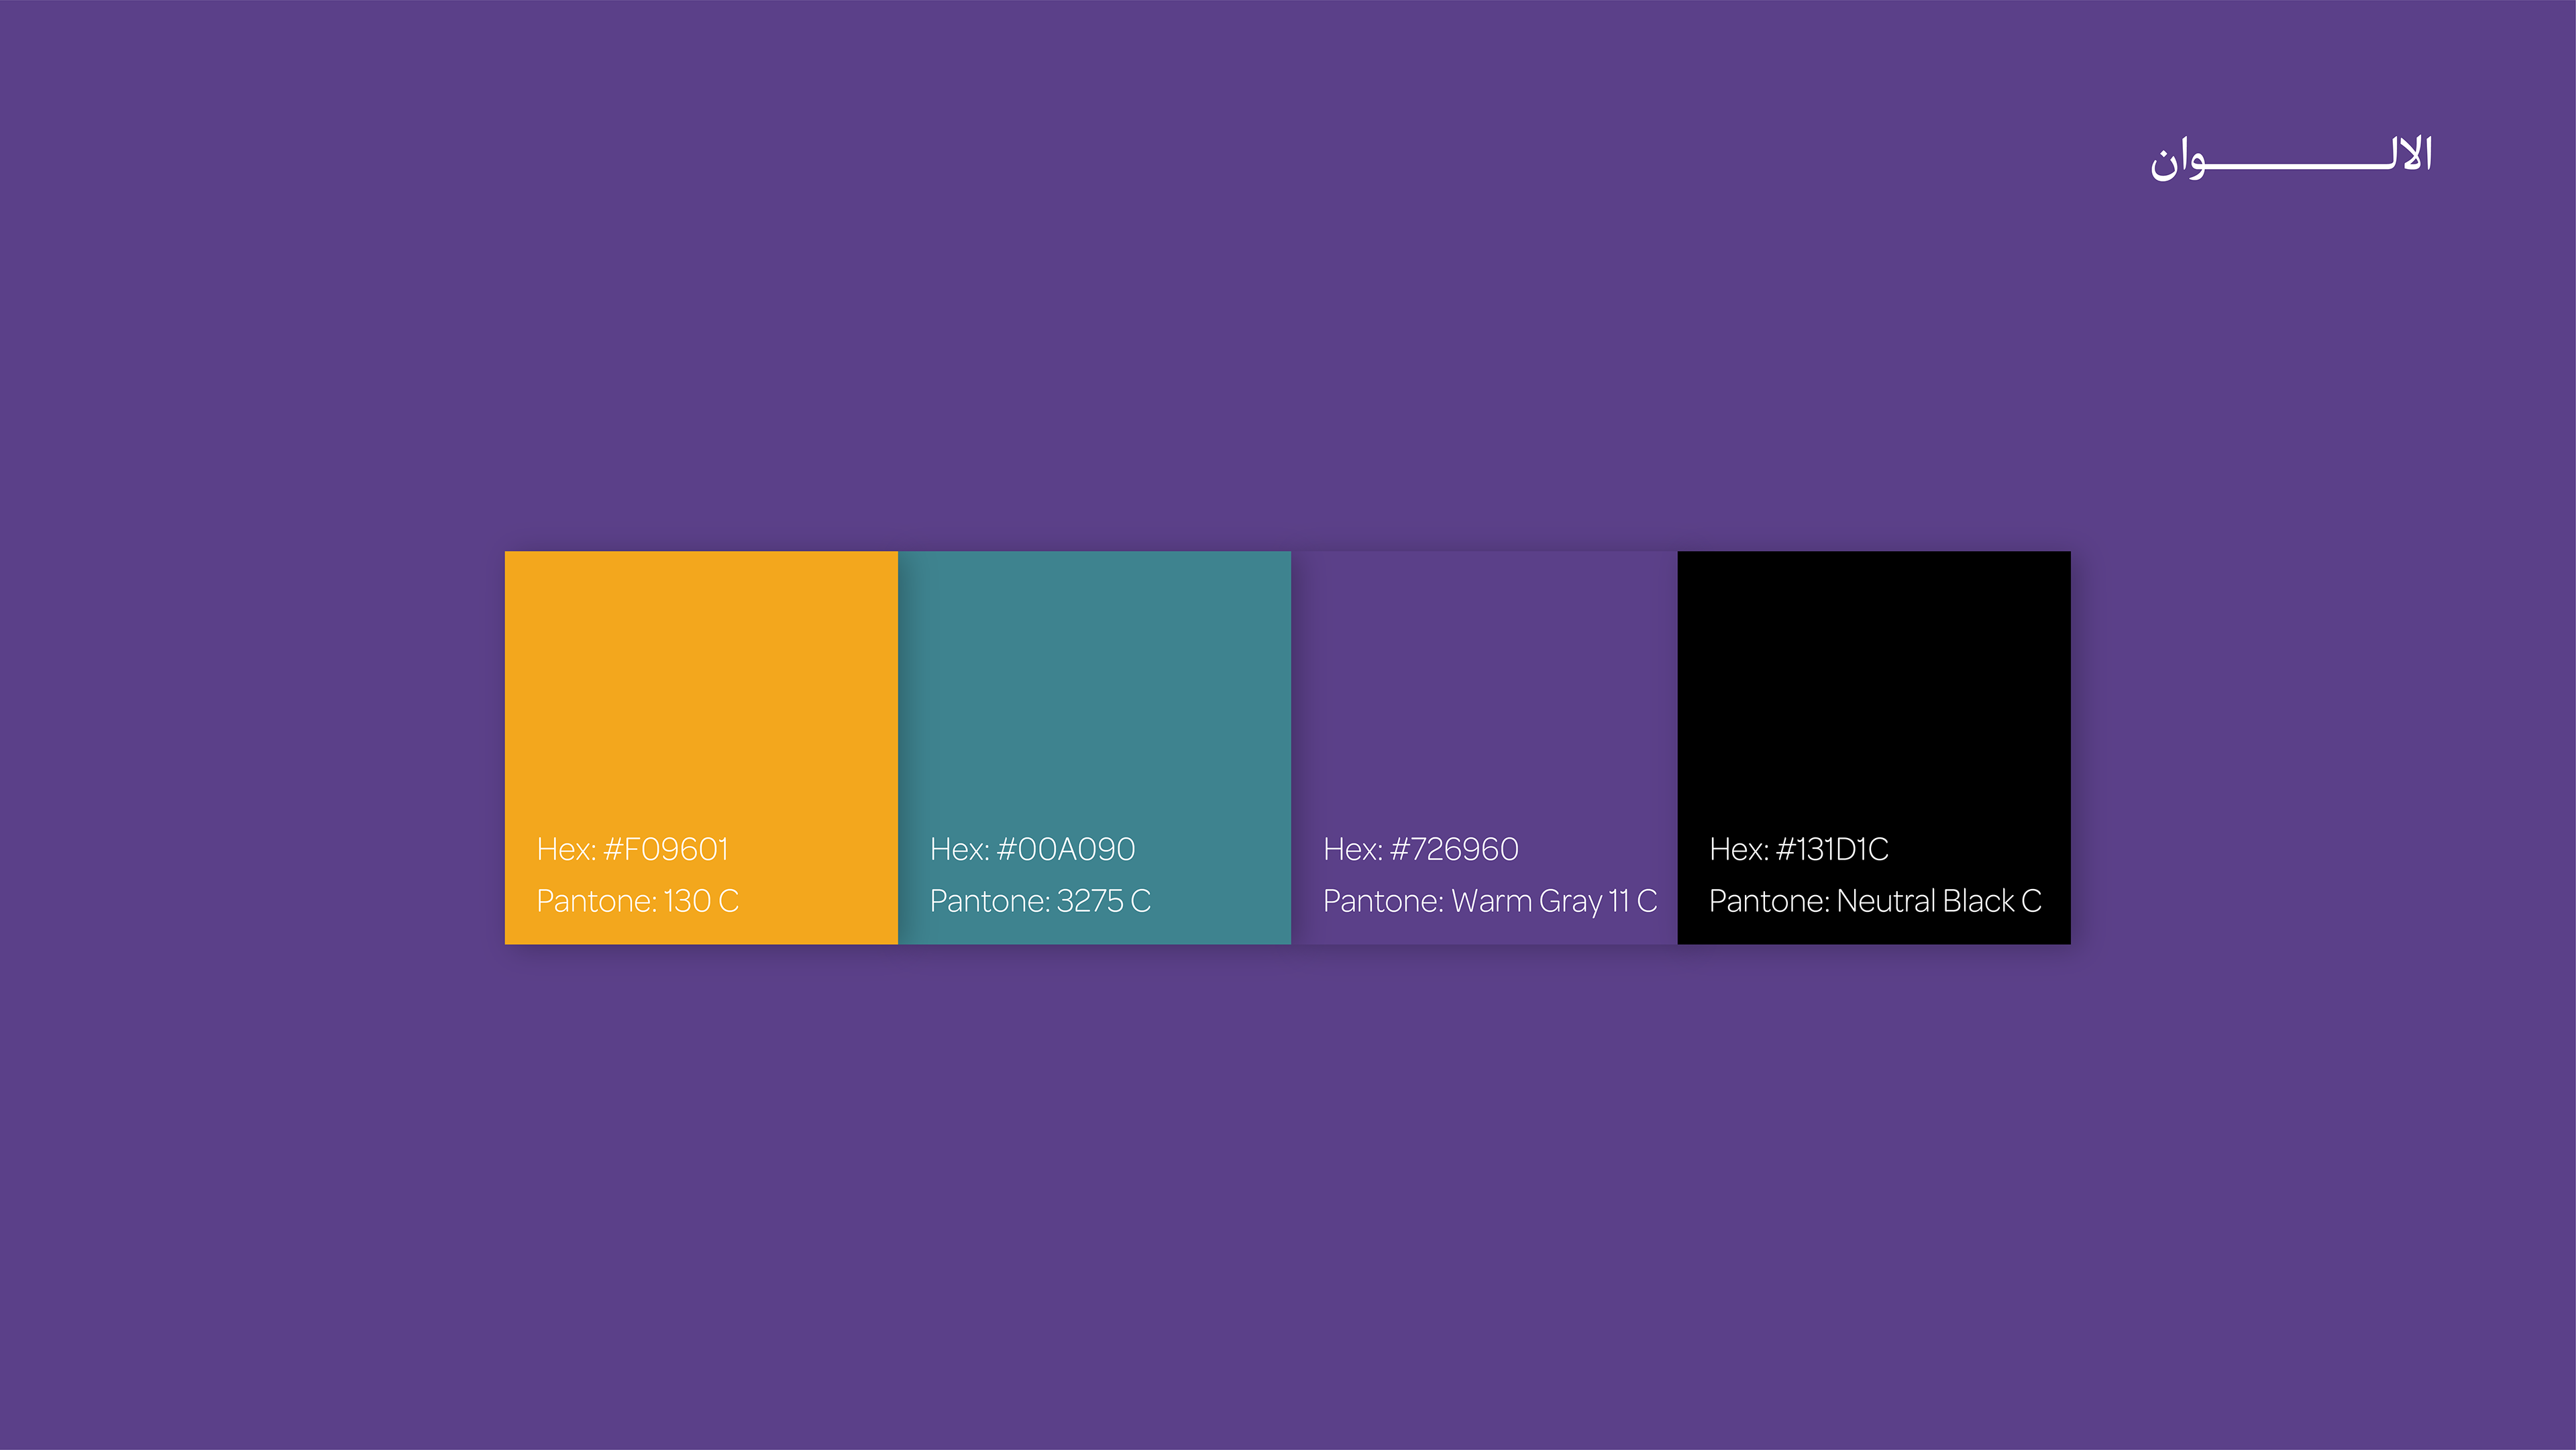Select text Hex: #F09601
Viewport: 2576px width, 1450px height.
click(633, 849)
